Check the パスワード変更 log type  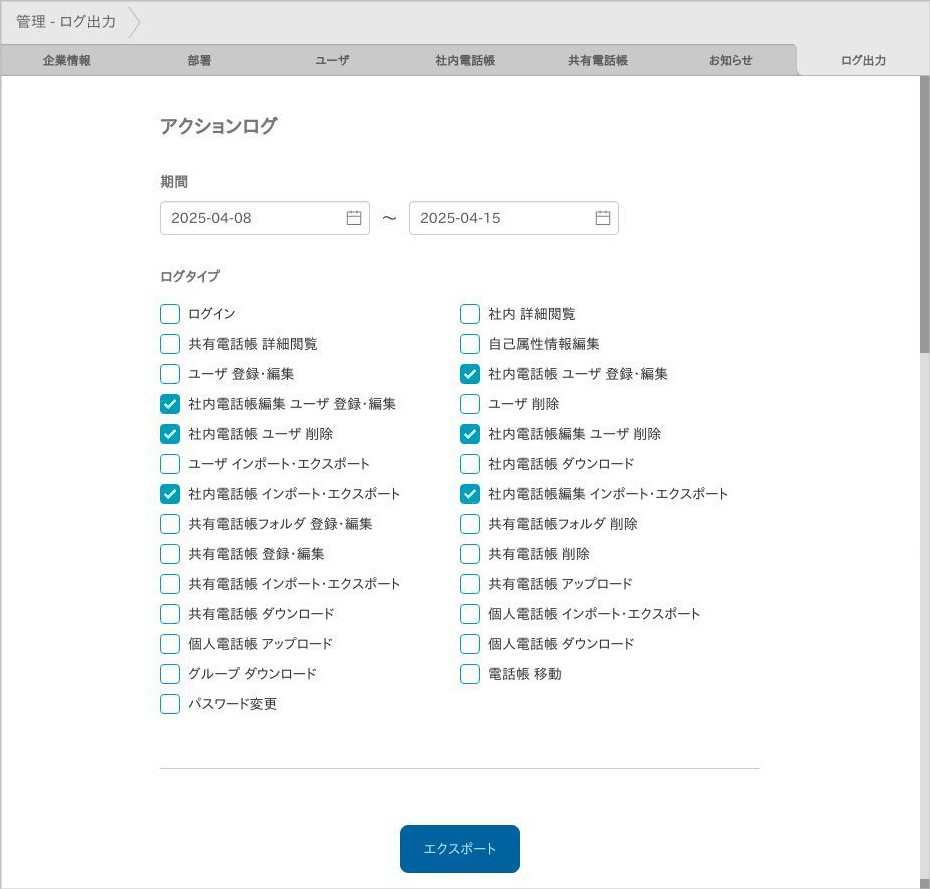point(170,704)
